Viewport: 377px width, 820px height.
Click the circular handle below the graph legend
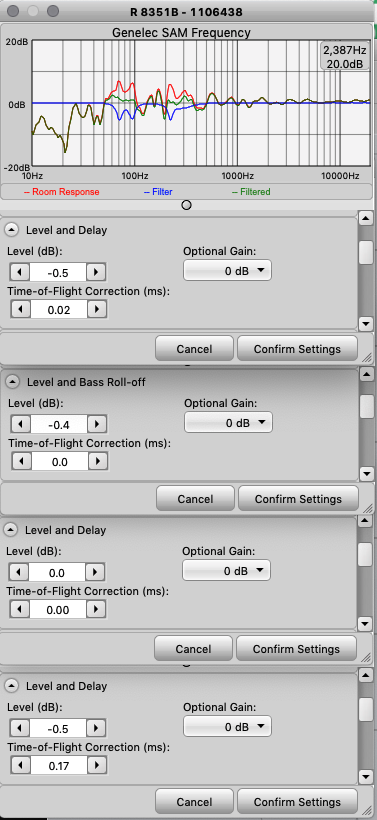[x=186, y=204]
